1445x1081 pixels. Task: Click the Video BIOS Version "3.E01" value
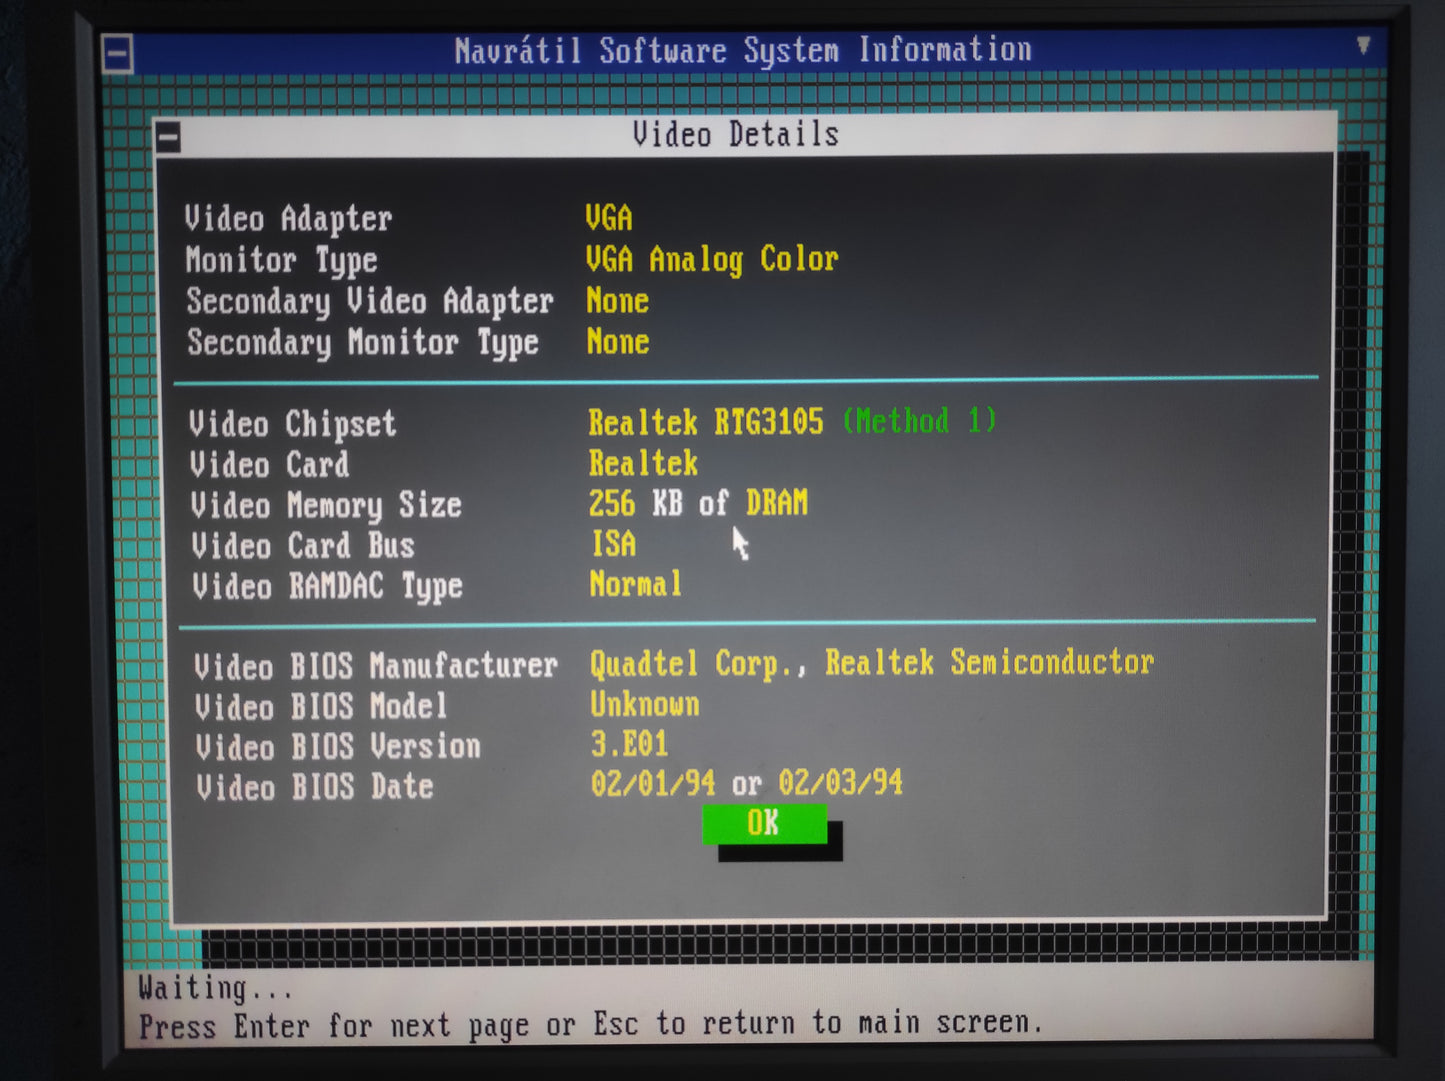click(629, 745)
